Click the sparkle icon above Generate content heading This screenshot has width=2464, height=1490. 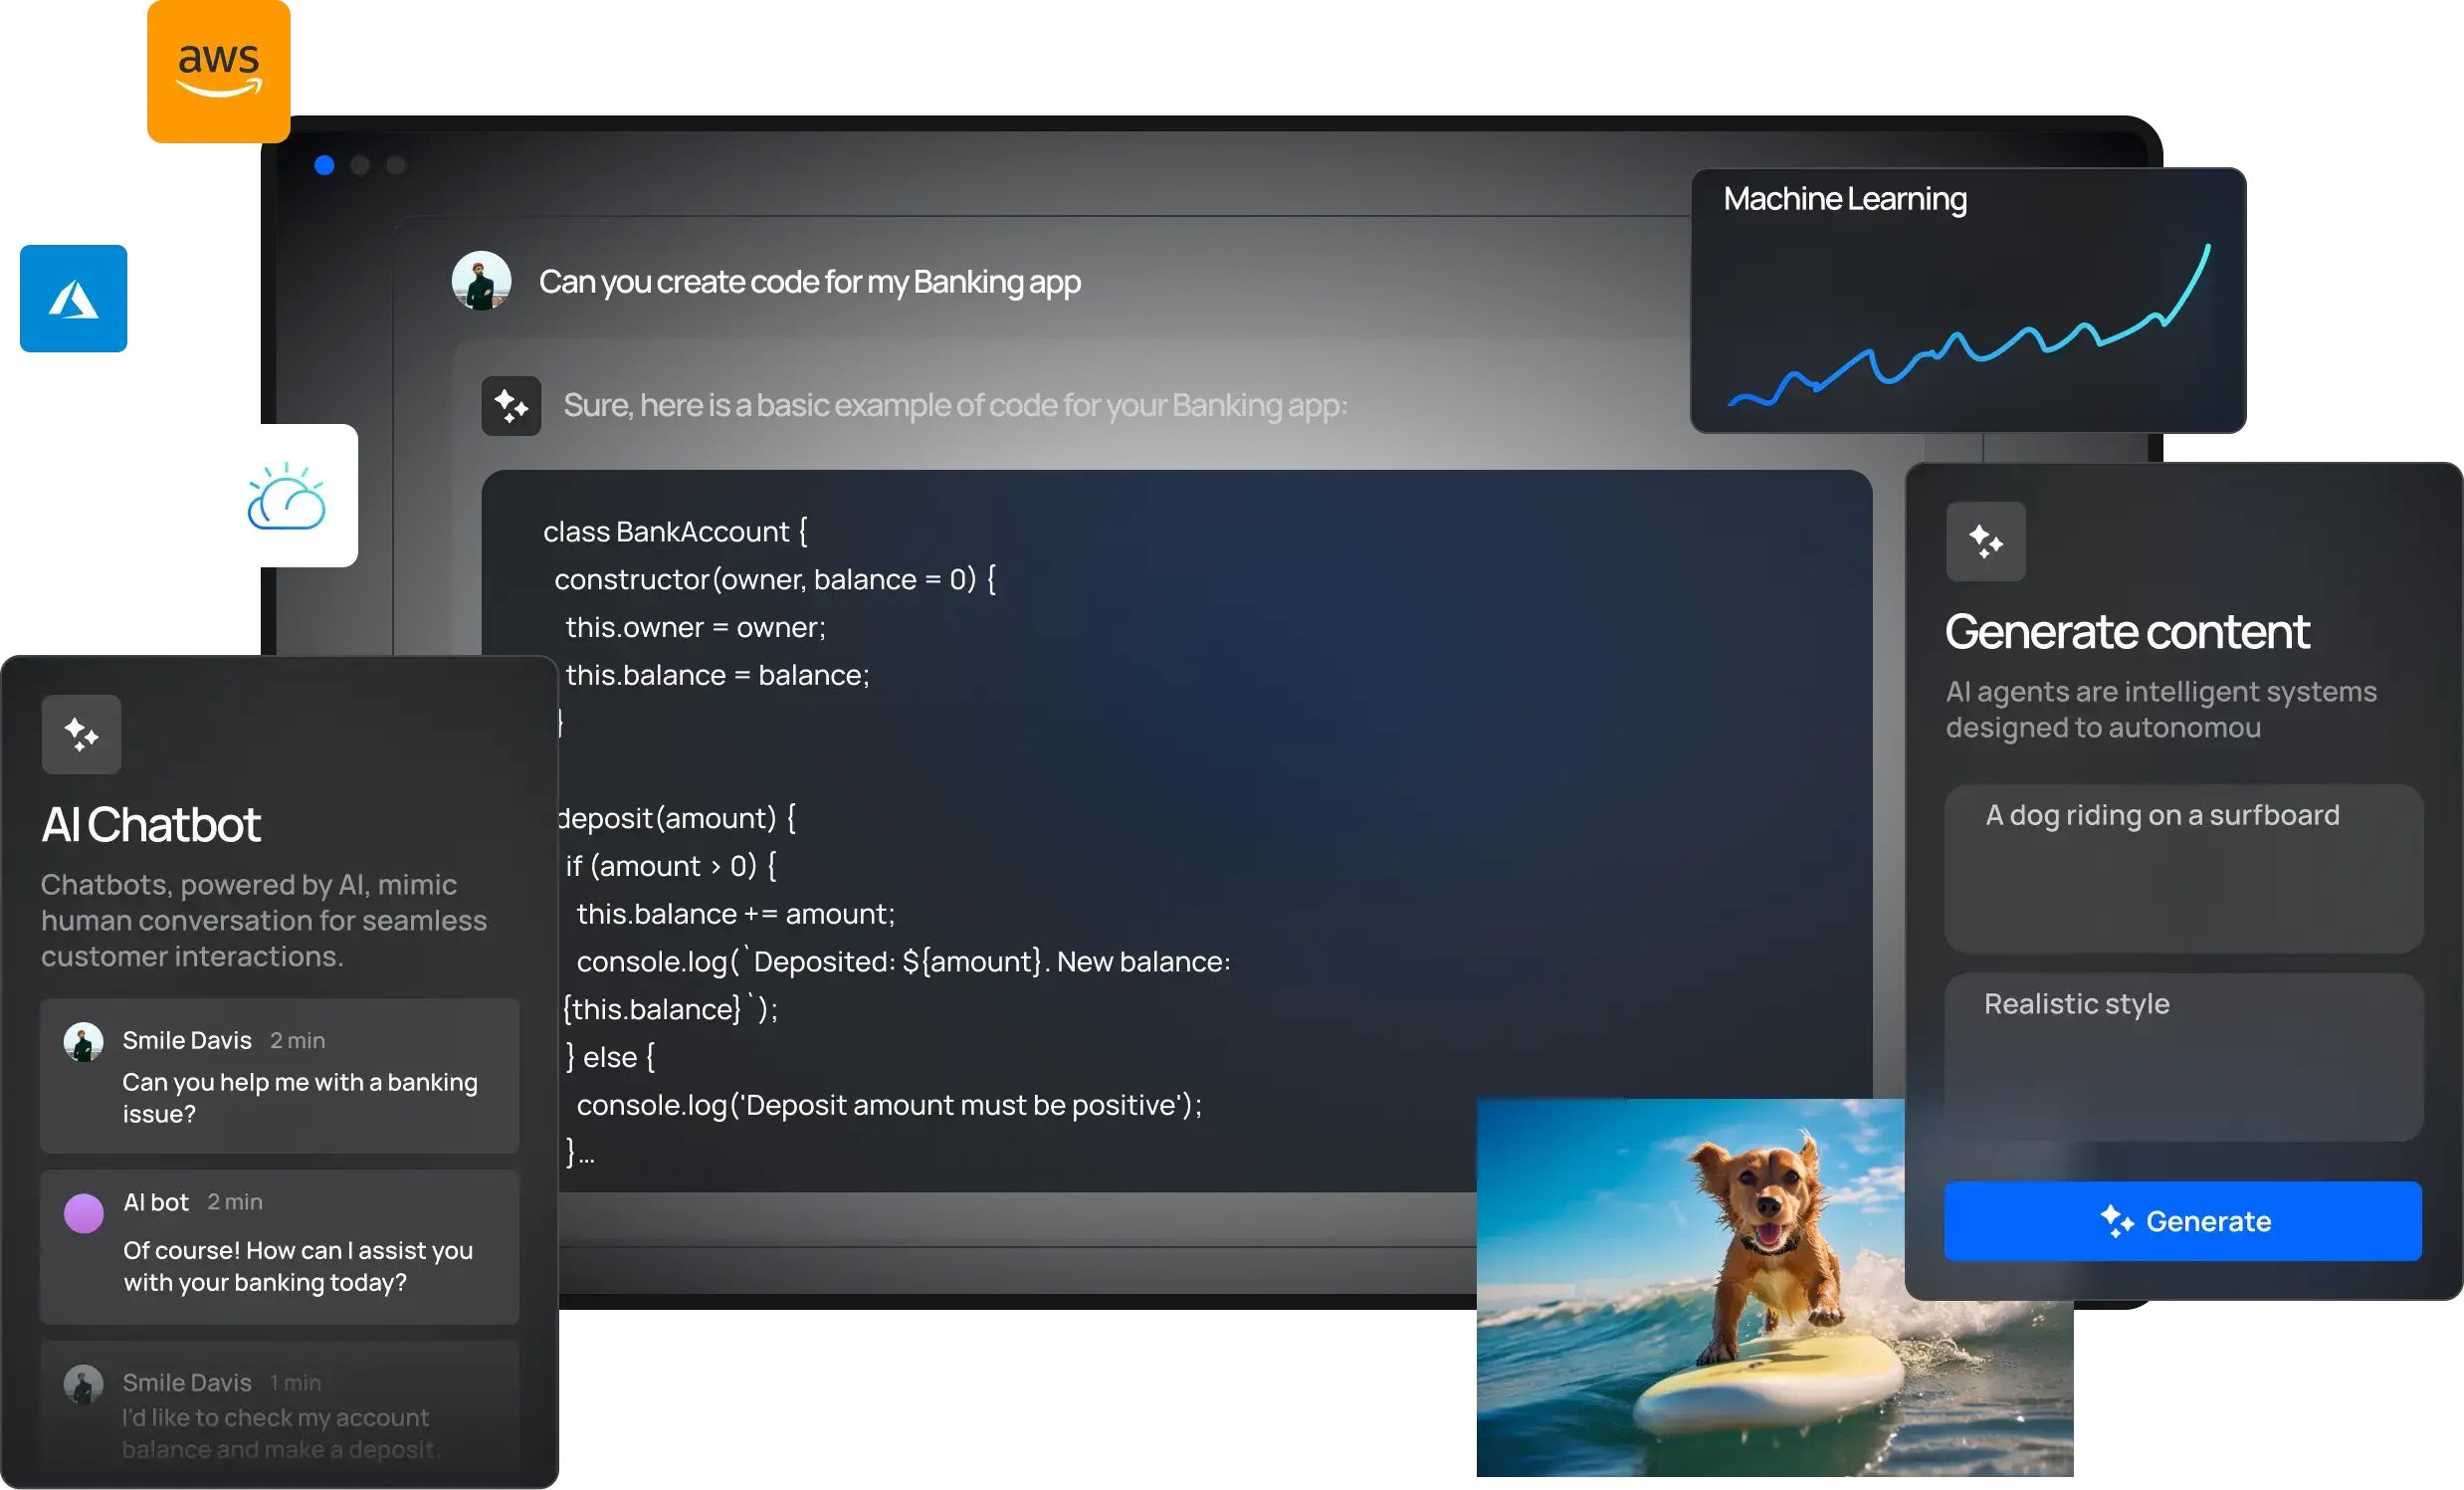point(1985,541)
